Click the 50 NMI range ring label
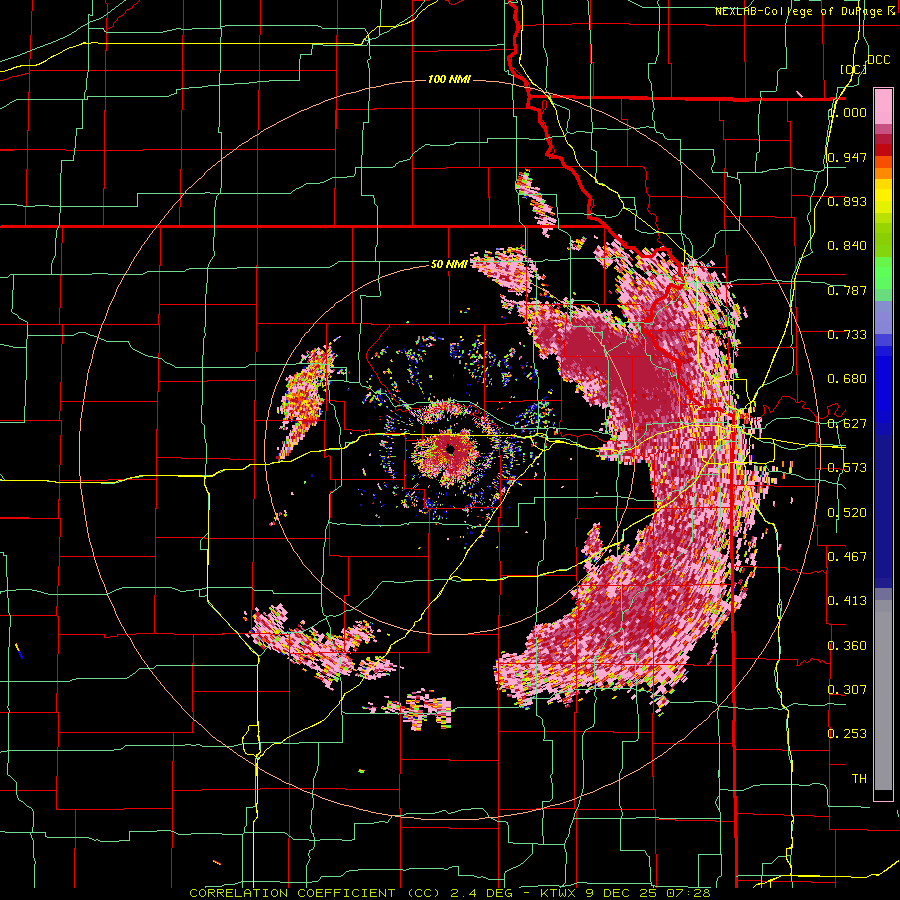Image resolution: width=900 pixels, height=900 pixels. pyautogui.click(x=449, y=264)
